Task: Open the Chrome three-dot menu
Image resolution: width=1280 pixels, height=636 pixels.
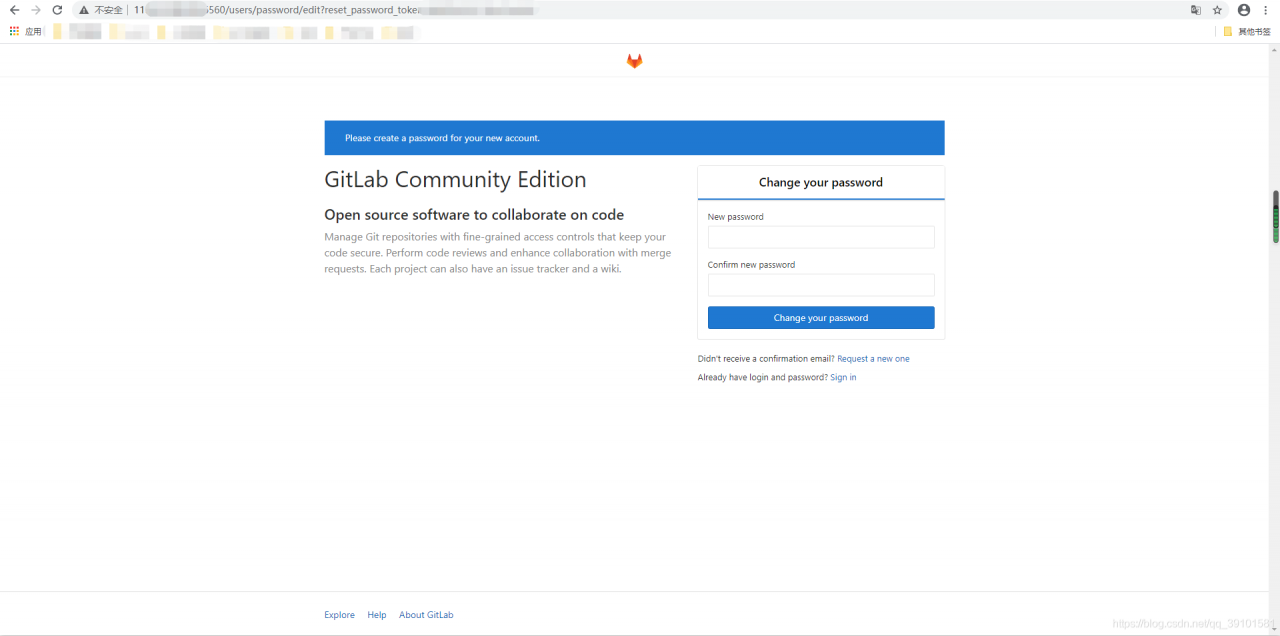Action: tap(1266, 10)
